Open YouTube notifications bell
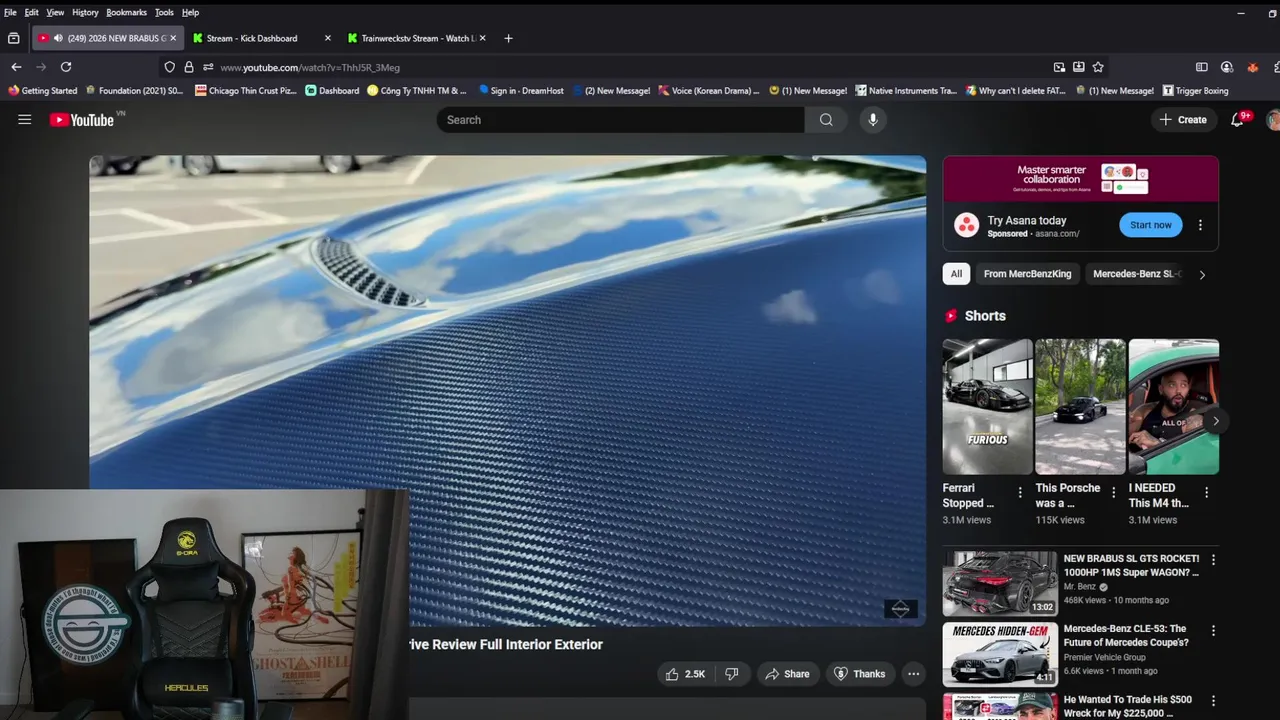This screenshot has height=720, width=1280. (1238, 119)
